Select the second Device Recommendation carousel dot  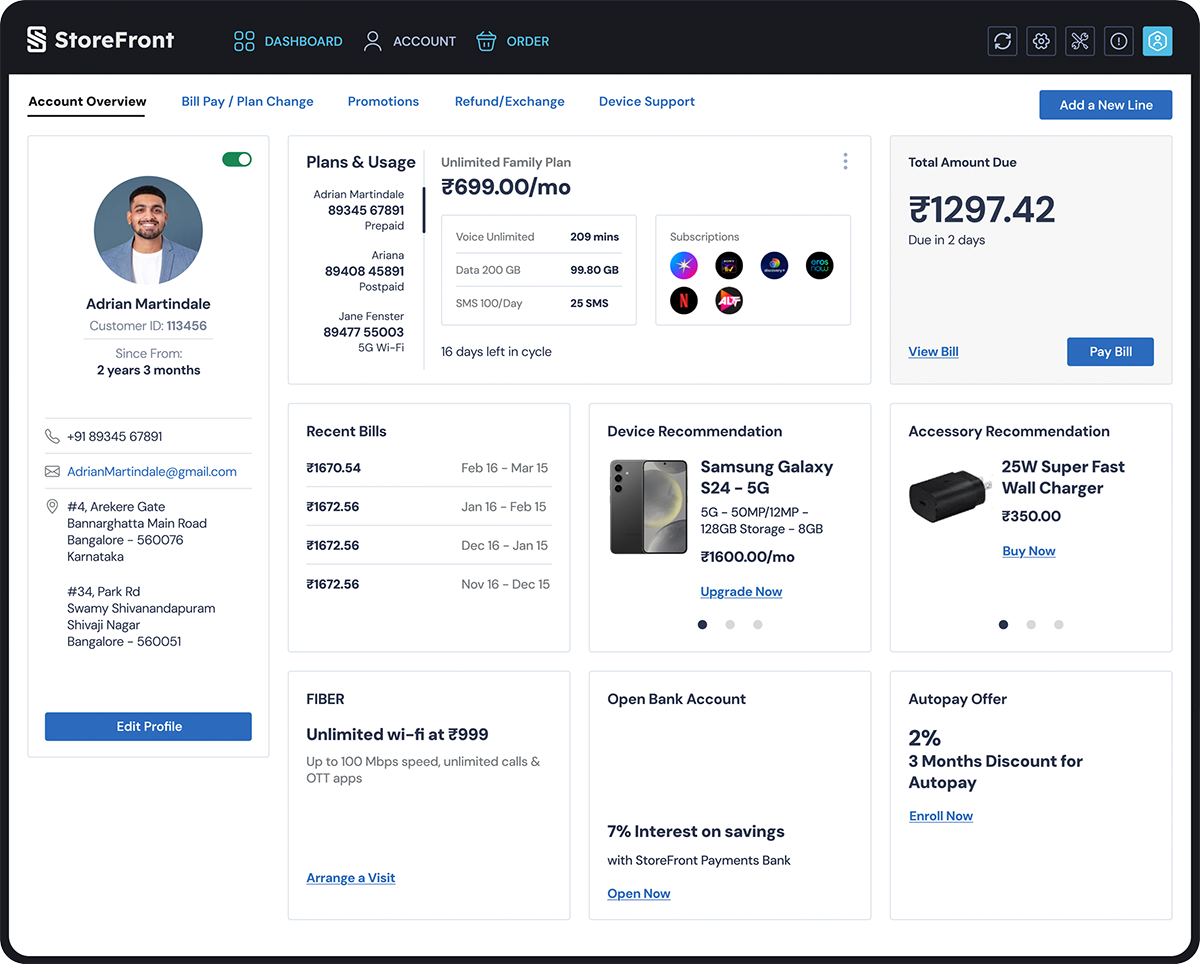click(x=730, y=624)
